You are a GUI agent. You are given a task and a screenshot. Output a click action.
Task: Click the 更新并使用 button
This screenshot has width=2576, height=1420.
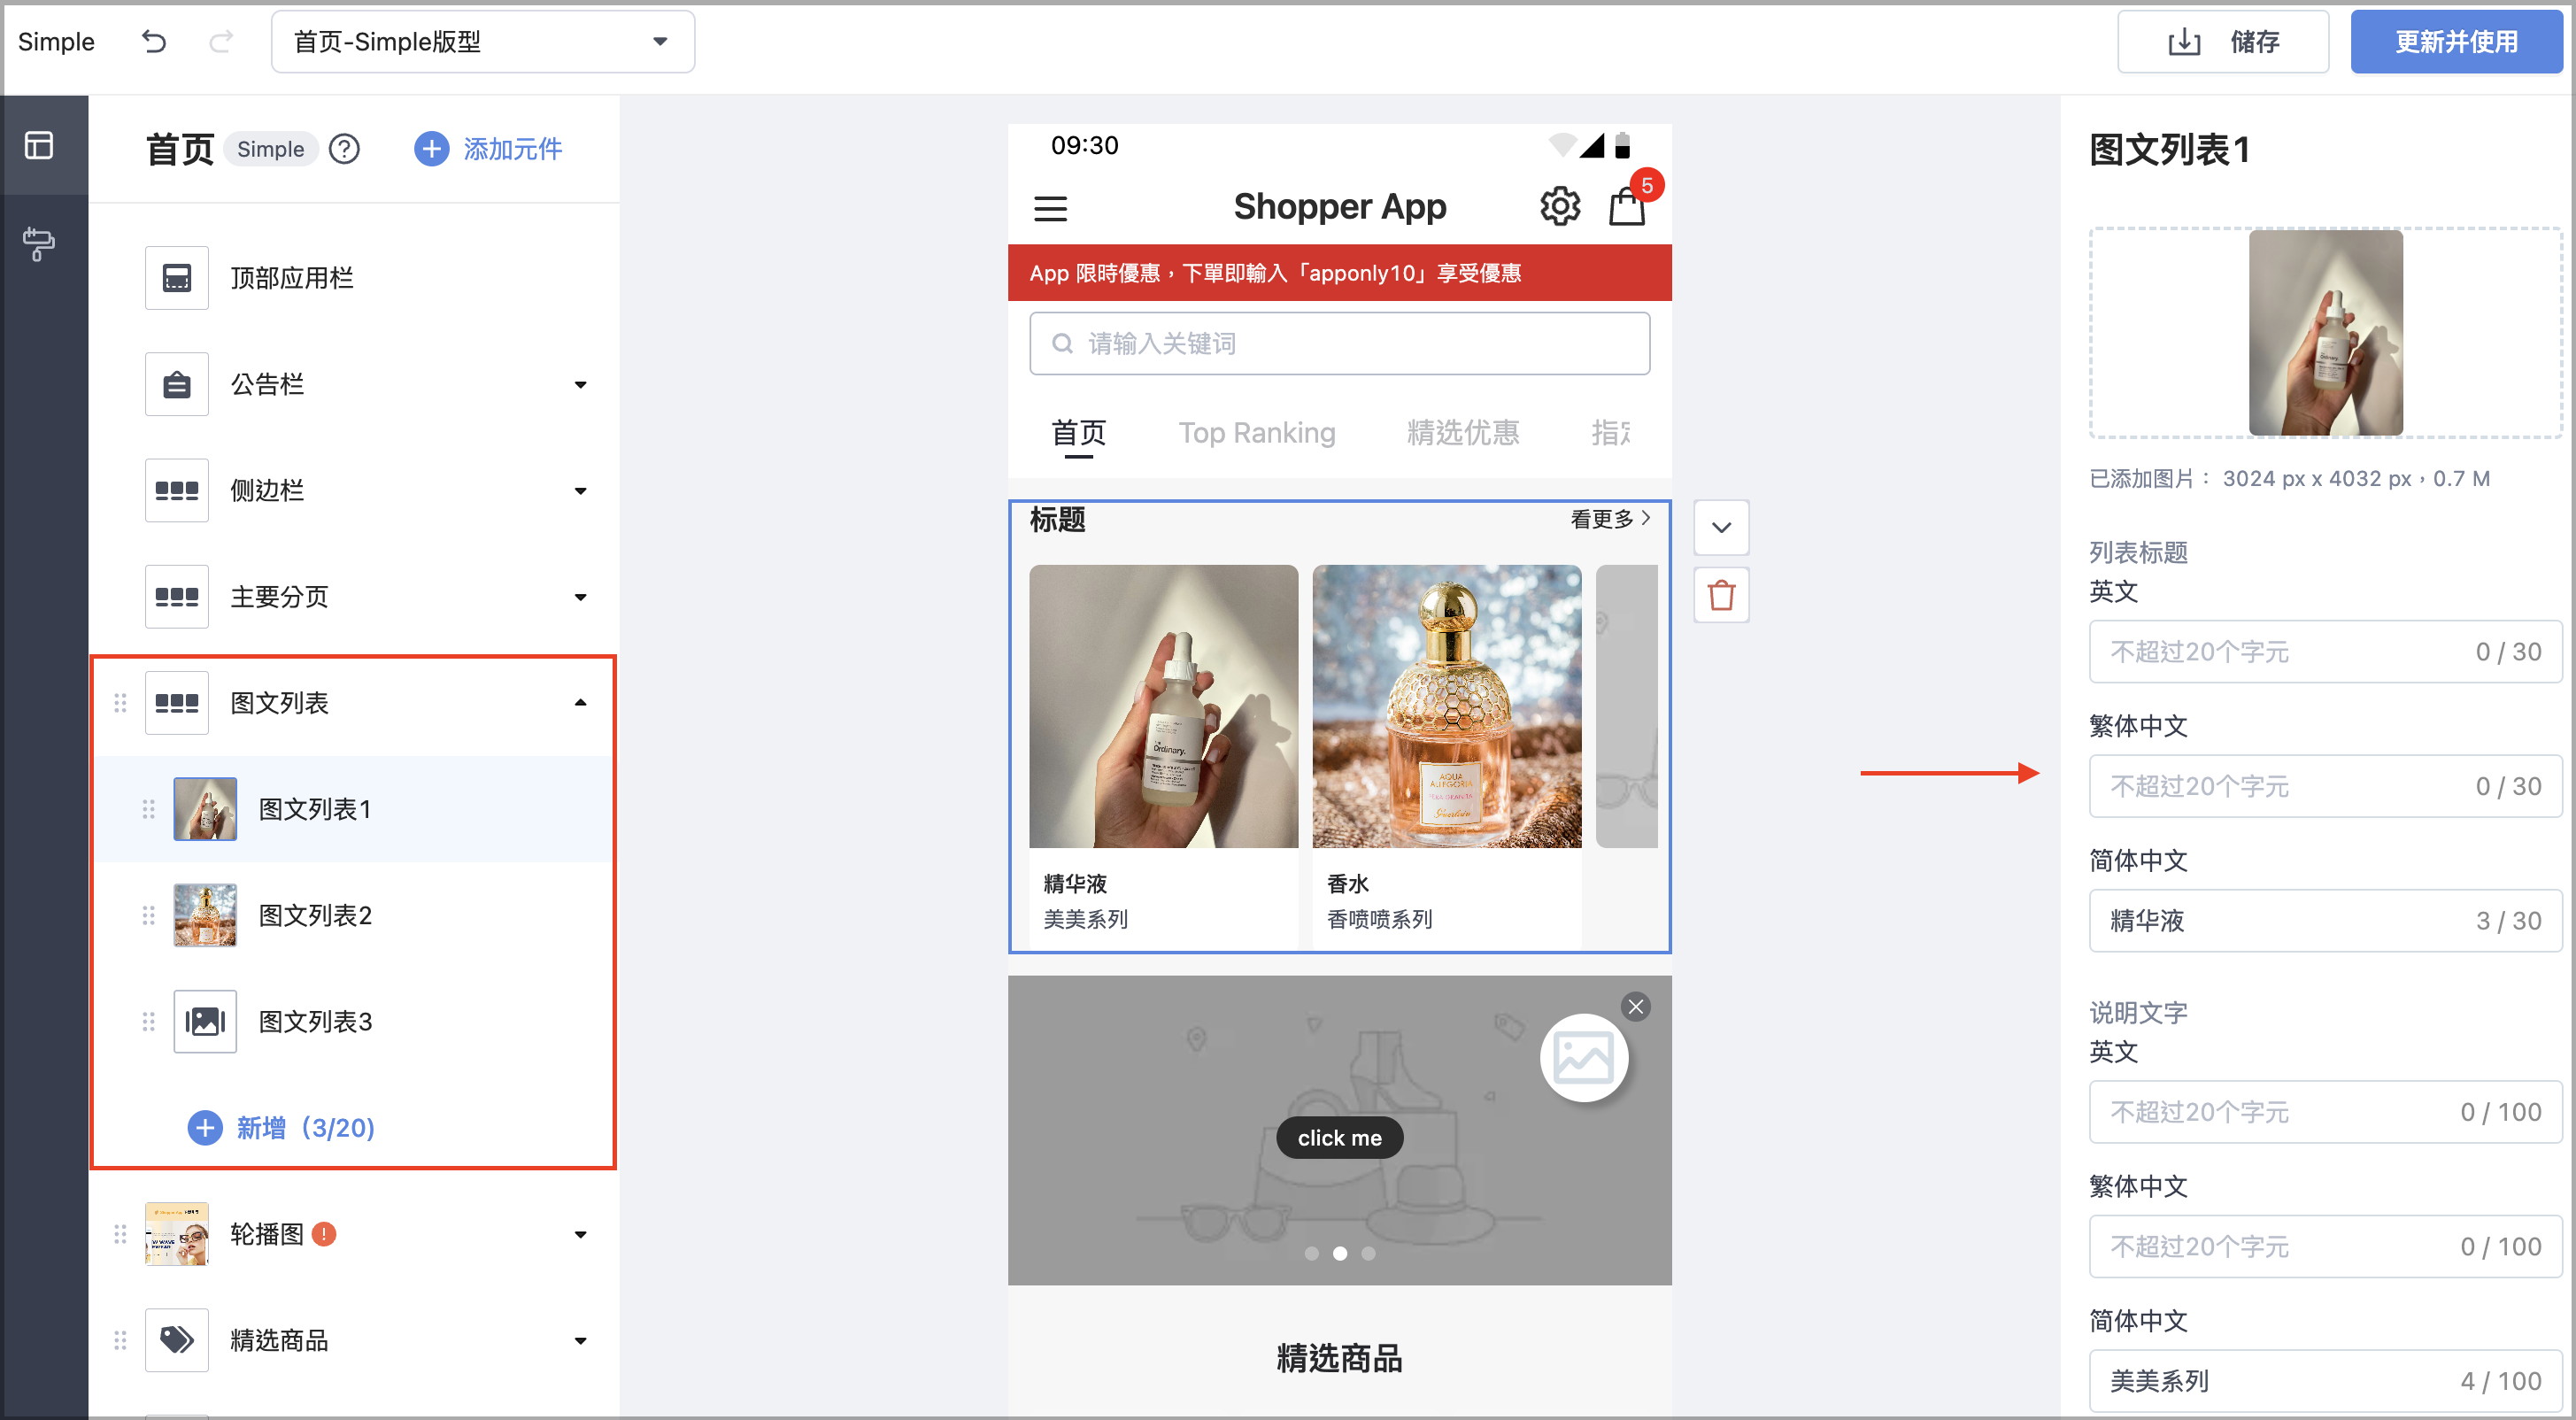[2456, 42]
